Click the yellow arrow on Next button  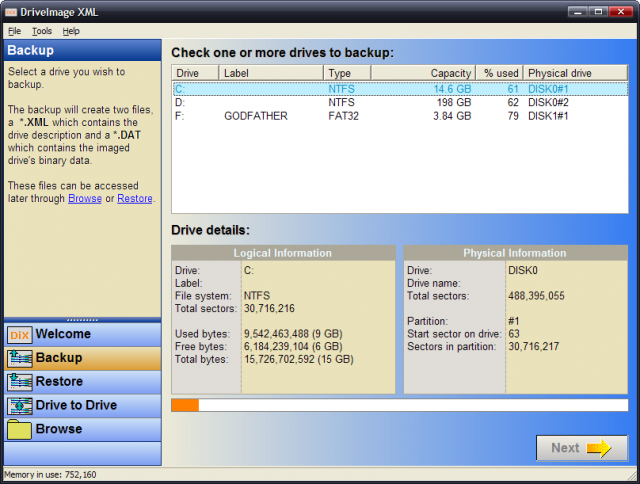(598, 448)
